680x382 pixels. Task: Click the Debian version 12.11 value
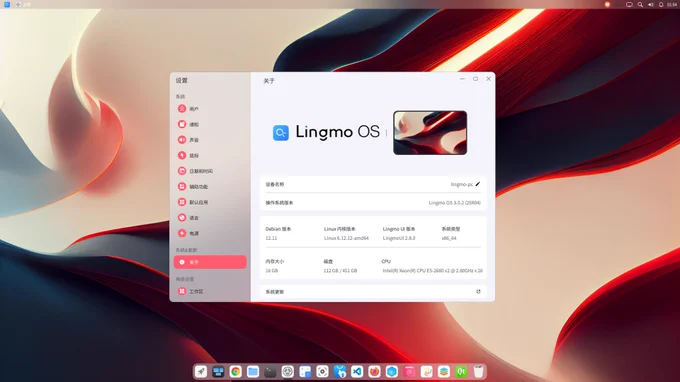pyautogui.click(x=271, y=238)
